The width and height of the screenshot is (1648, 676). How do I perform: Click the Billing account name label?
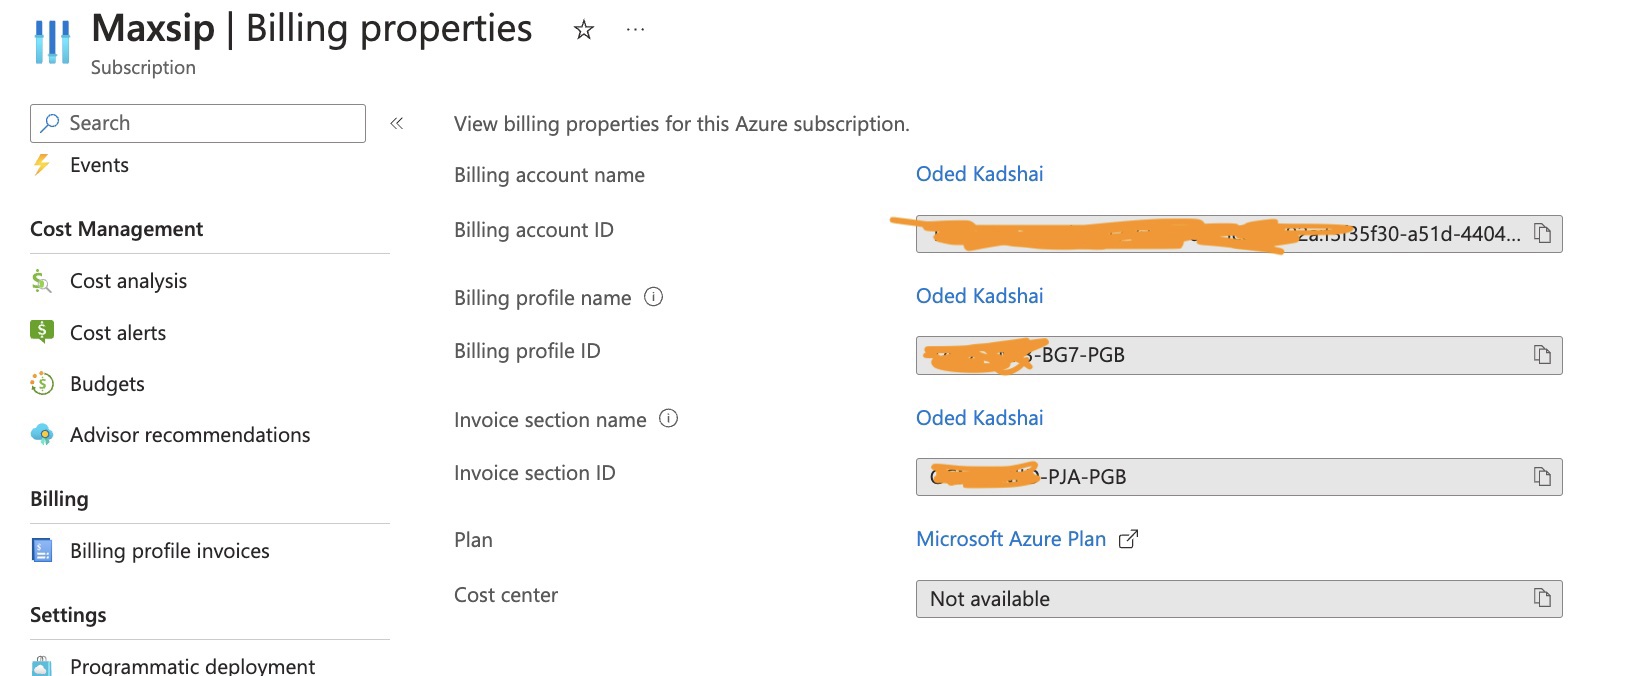[549, 175]
